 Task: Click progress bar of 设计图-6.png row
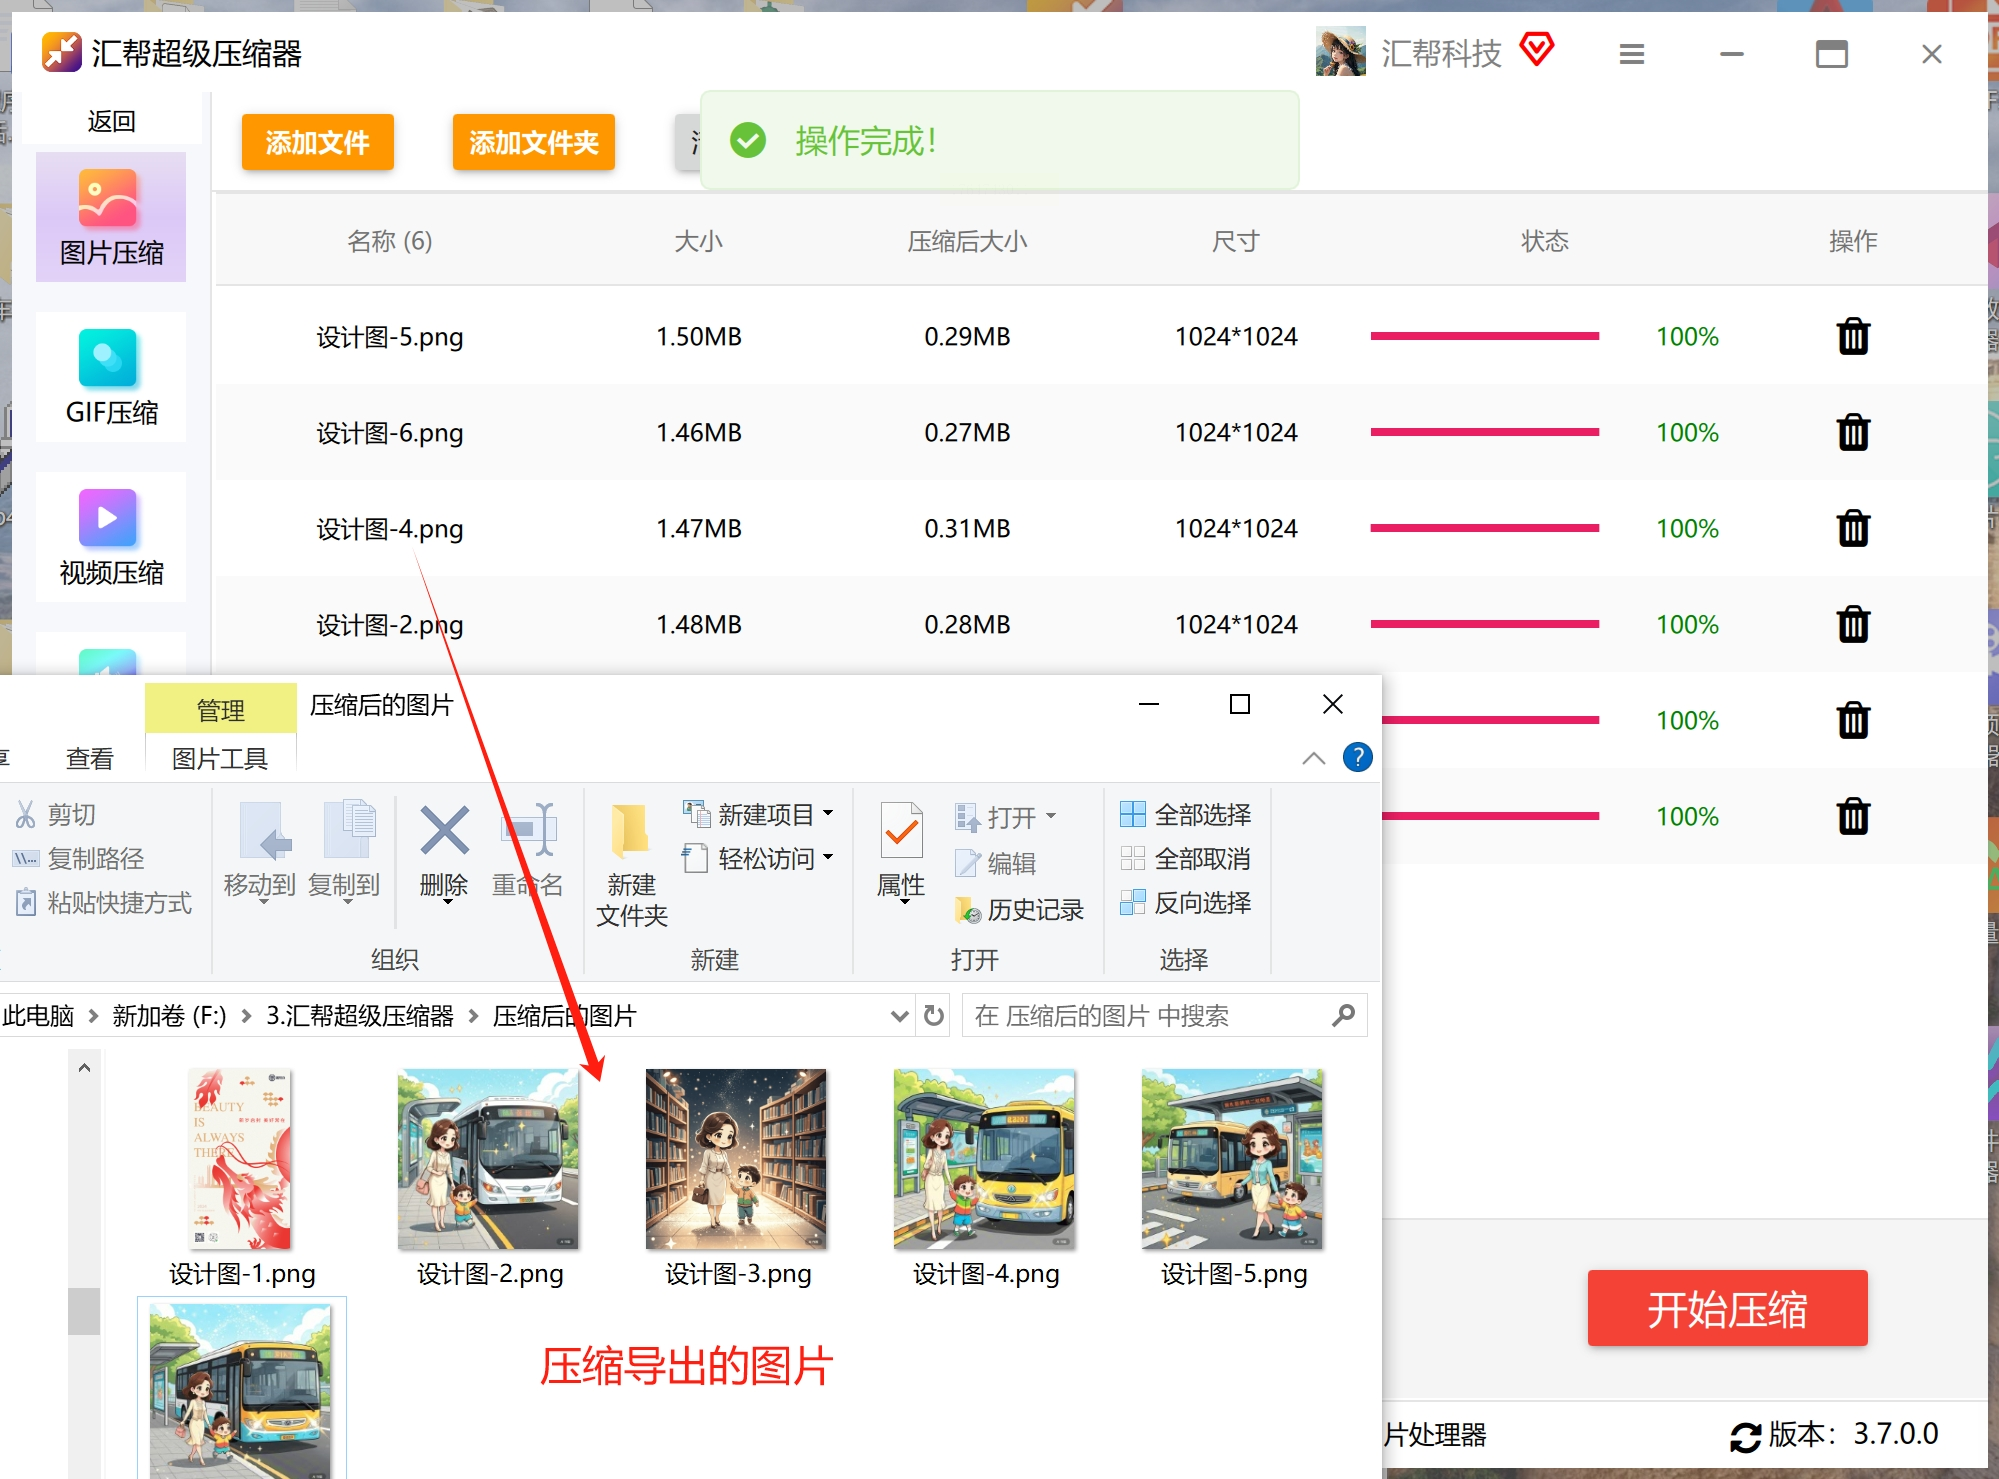pyautogui.click(x=1484, y=432)
